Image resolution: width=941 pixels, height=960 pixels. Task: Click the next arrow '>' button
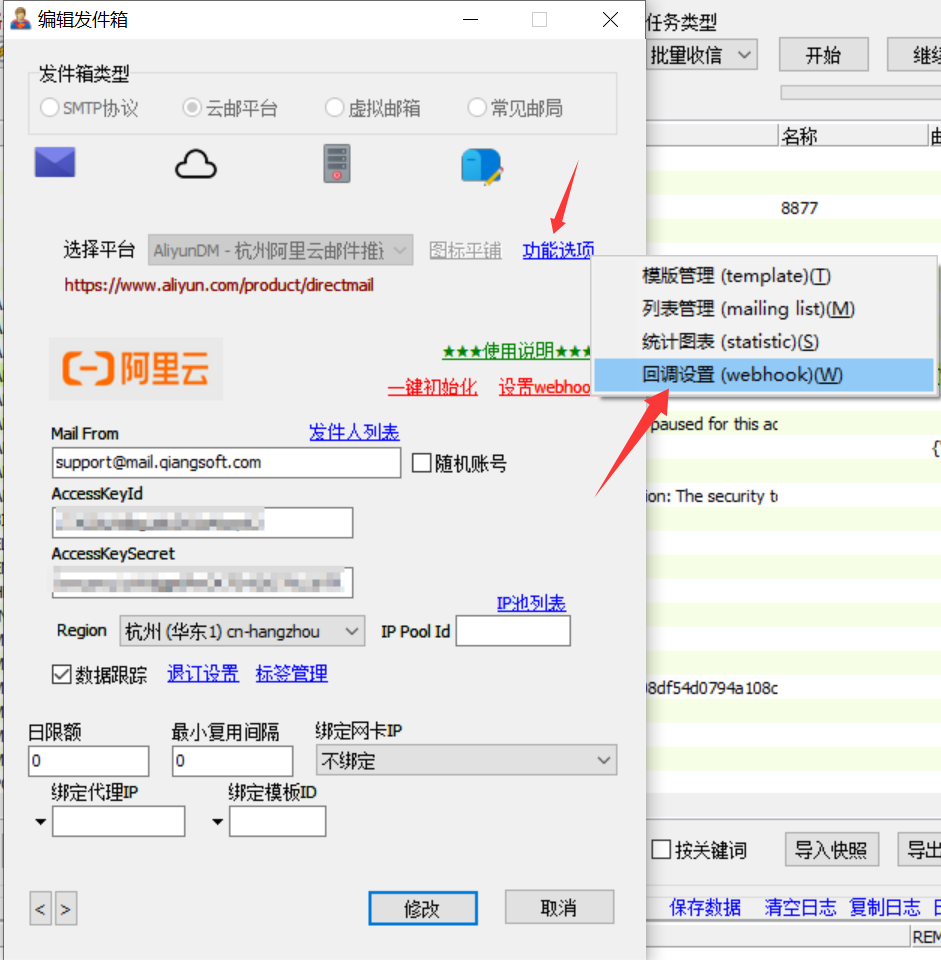coord(66,909)
